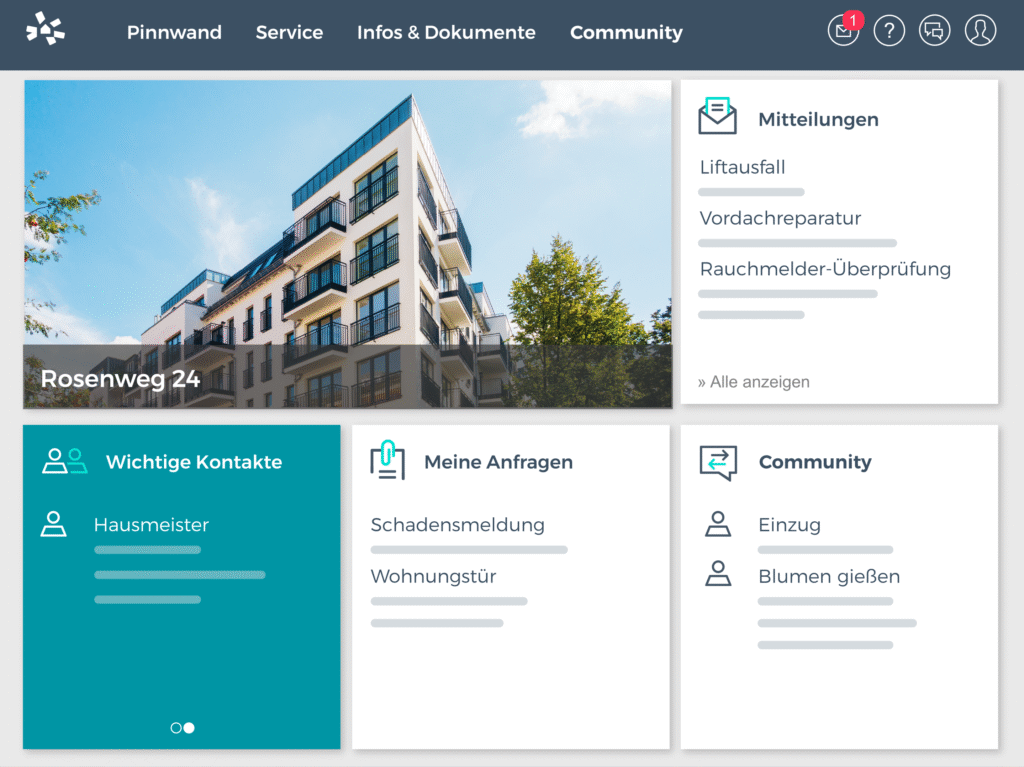This screenshot has width=1024, height=767.
Task: Open the user profile icon
Action: tap(980, 30)
